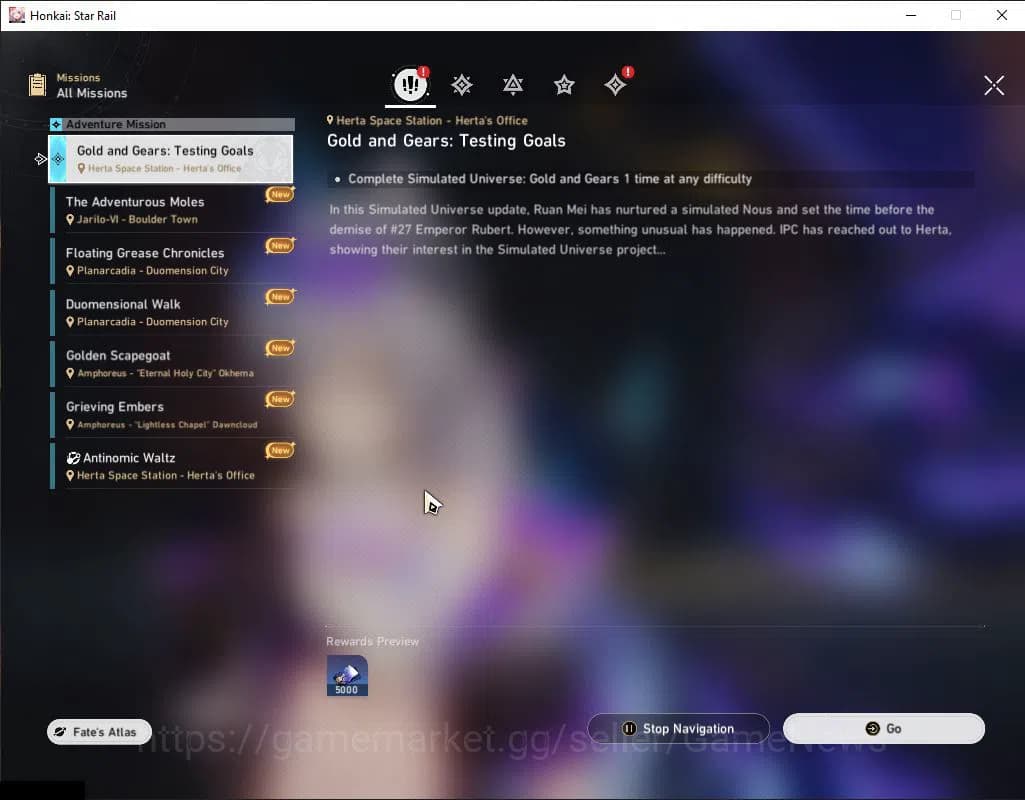Select The Adventurous Moles mission
Viewport: 1025px width, 800px height.
point(173,210)
